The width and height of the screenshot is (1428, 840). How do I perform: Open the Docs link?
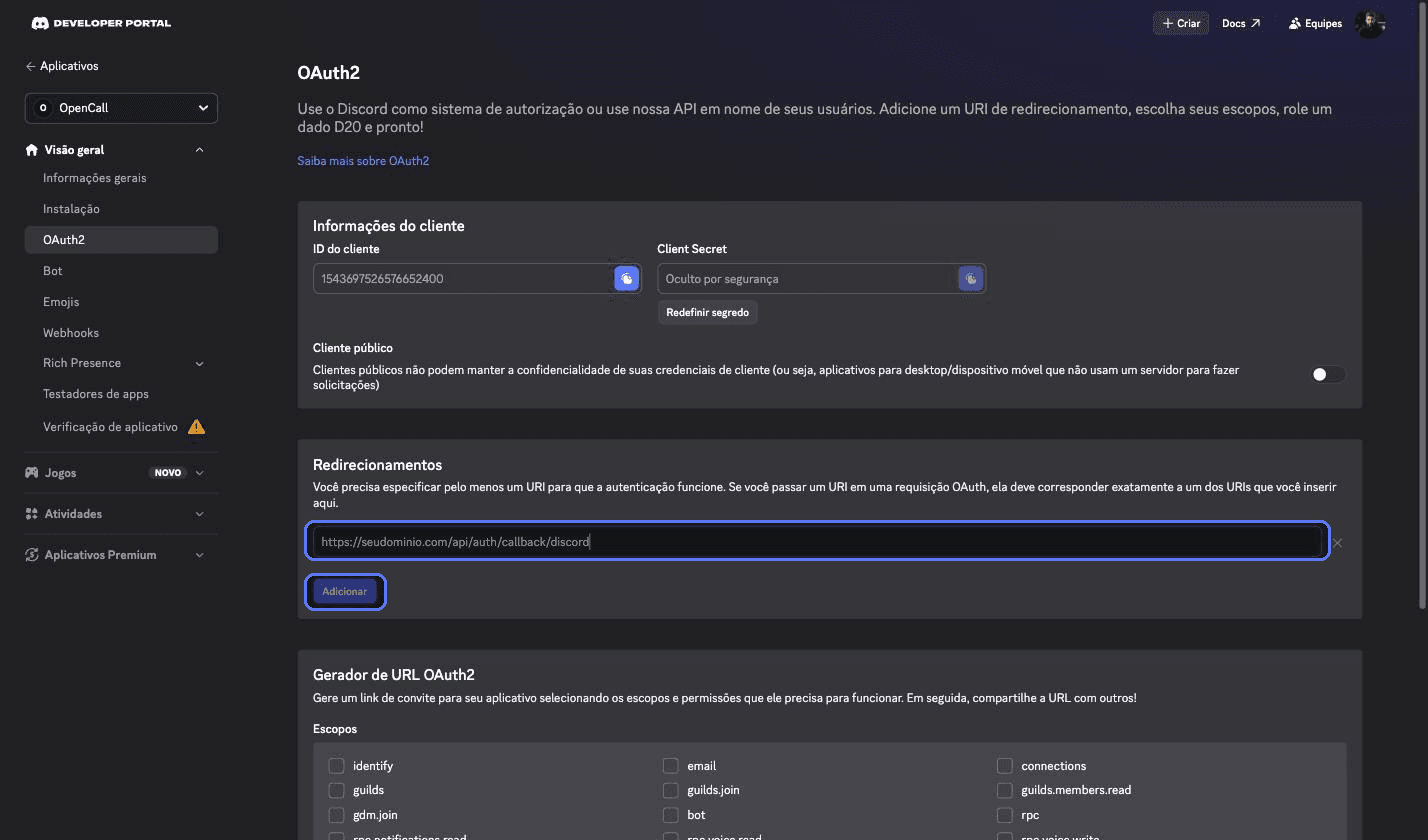pos(1241,23)
